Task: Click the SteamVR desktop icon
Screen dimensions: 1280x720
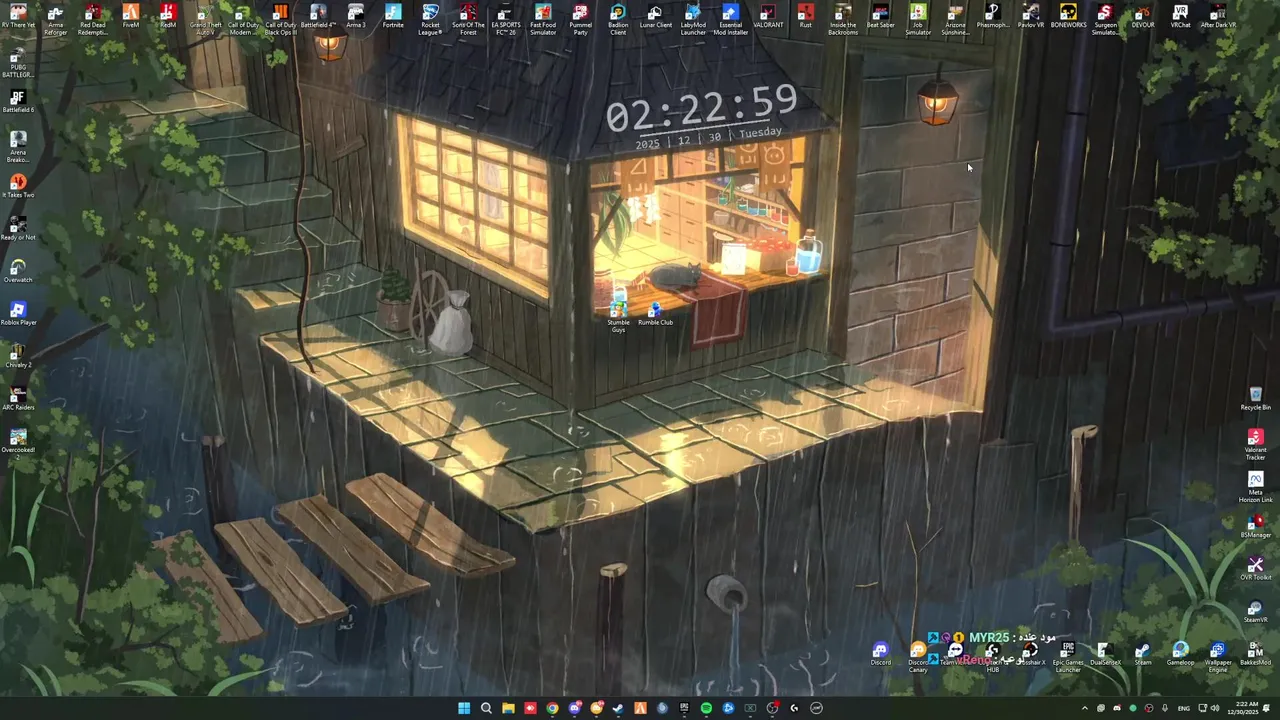Action: 1256,611
